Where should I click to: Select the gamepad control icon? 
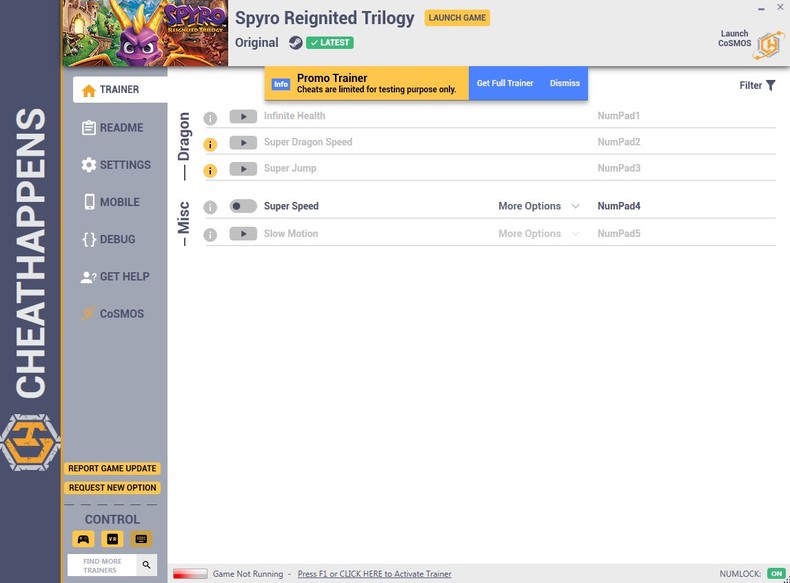[83, 539]
